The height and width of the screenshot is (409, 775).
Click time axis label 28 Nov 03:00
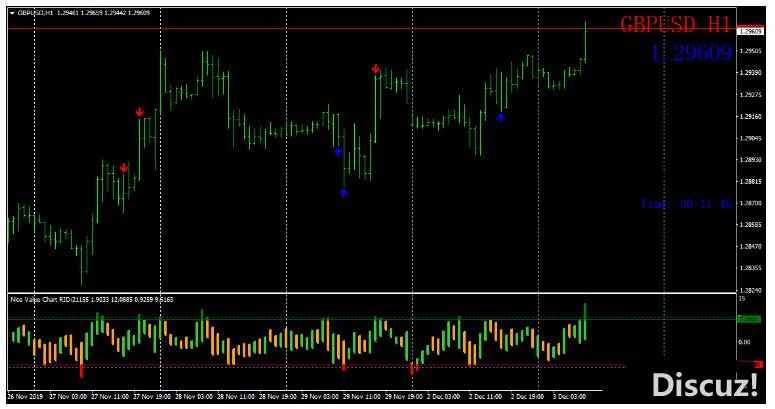coord(194,397)
